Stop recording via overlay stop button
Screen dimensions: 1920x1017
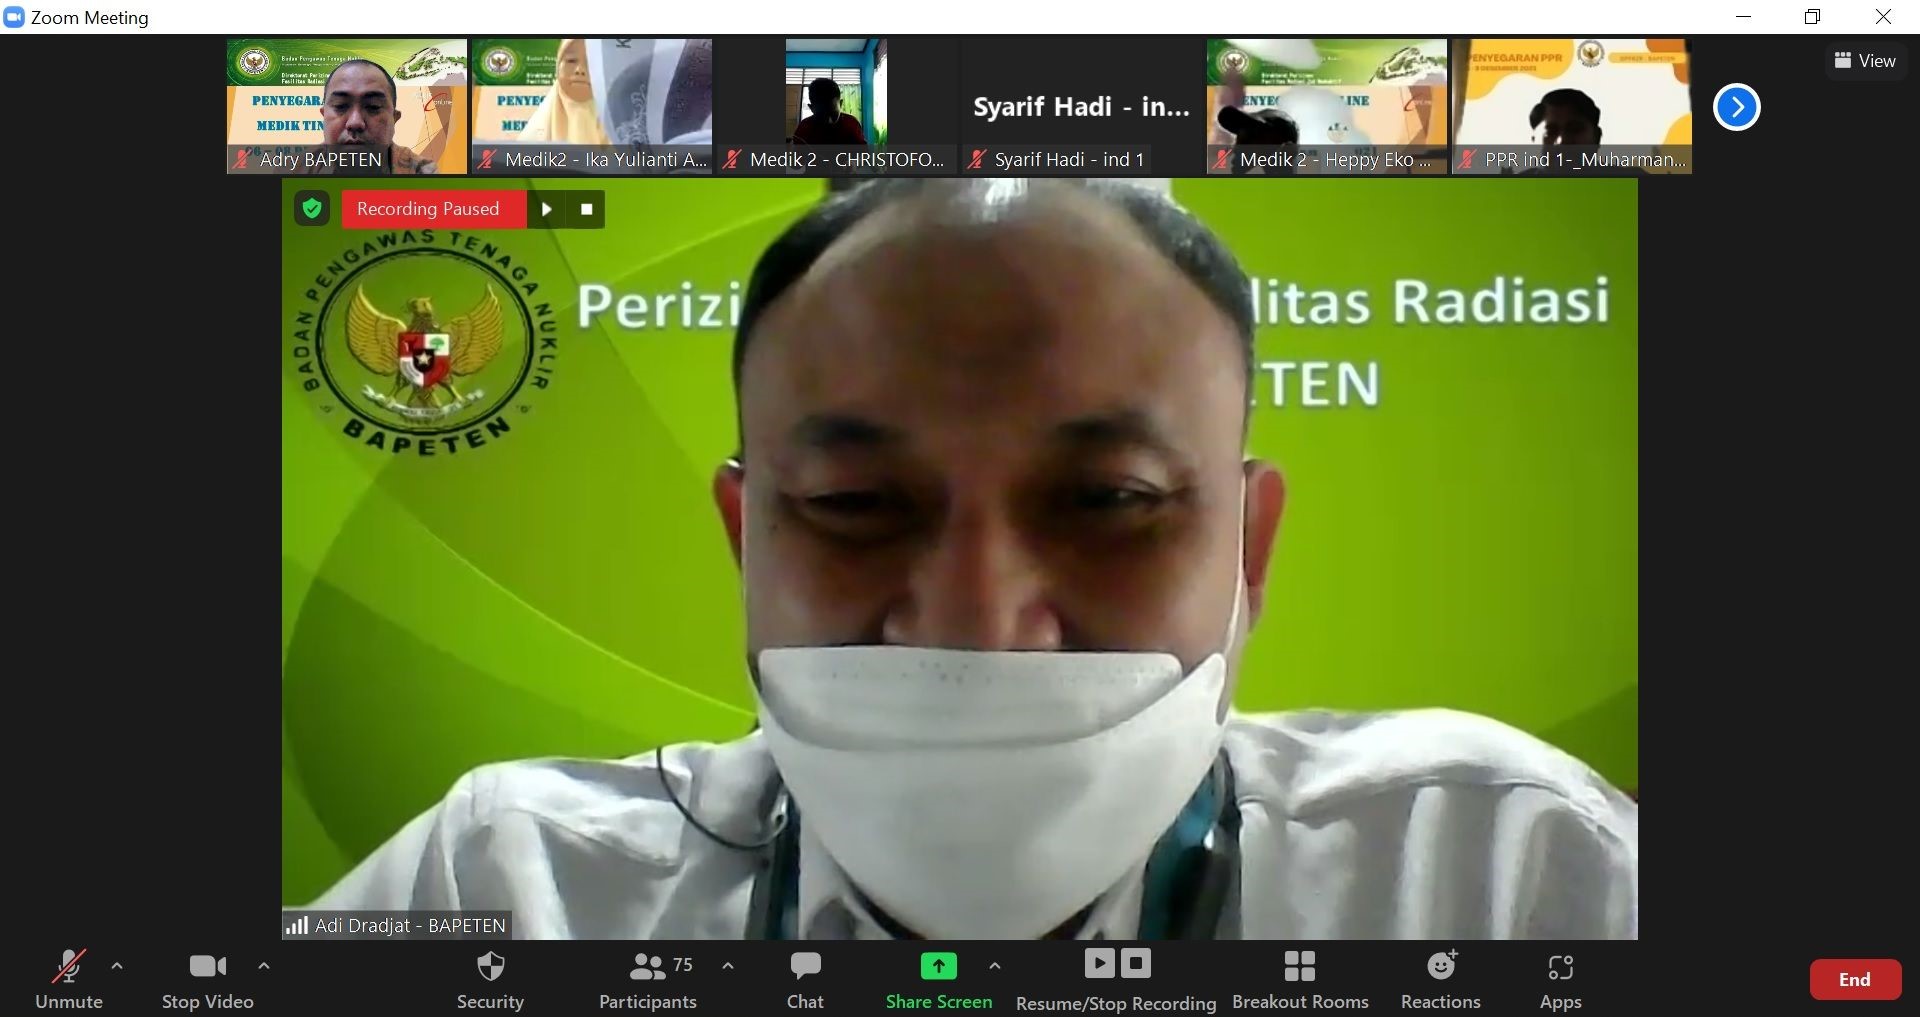tap(587, 209)
